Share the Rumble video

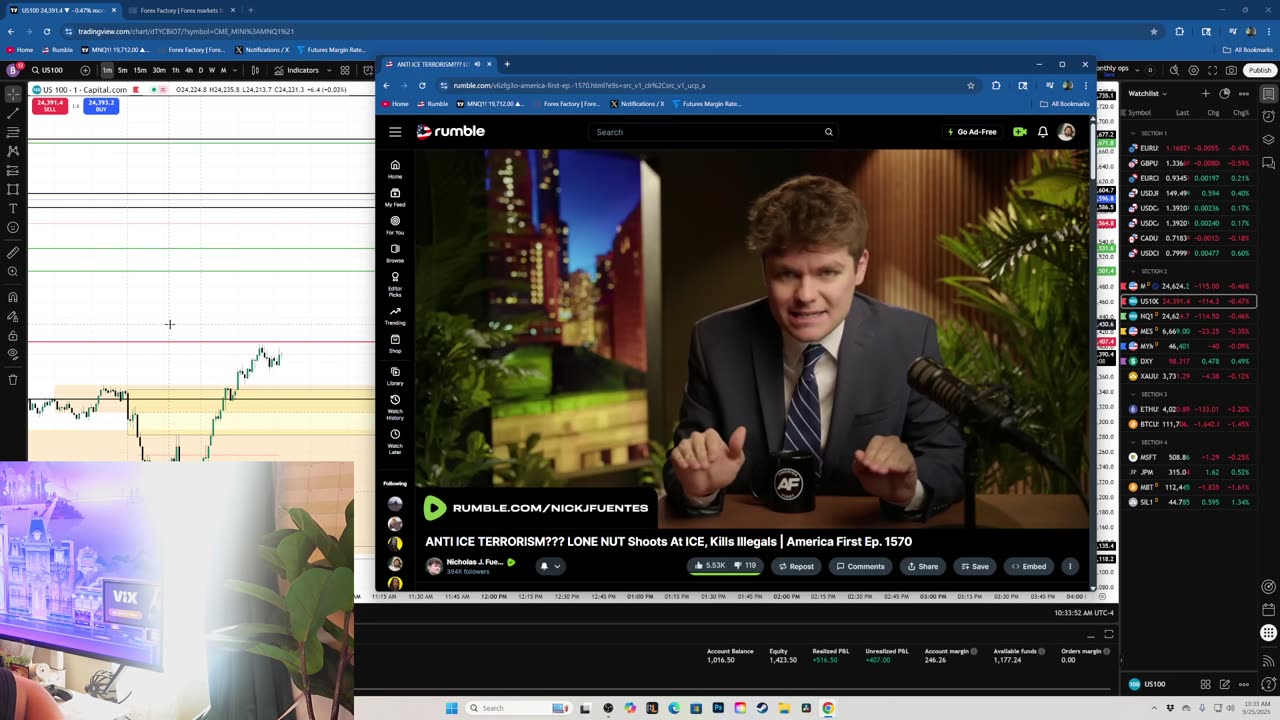tap(923, 566)
